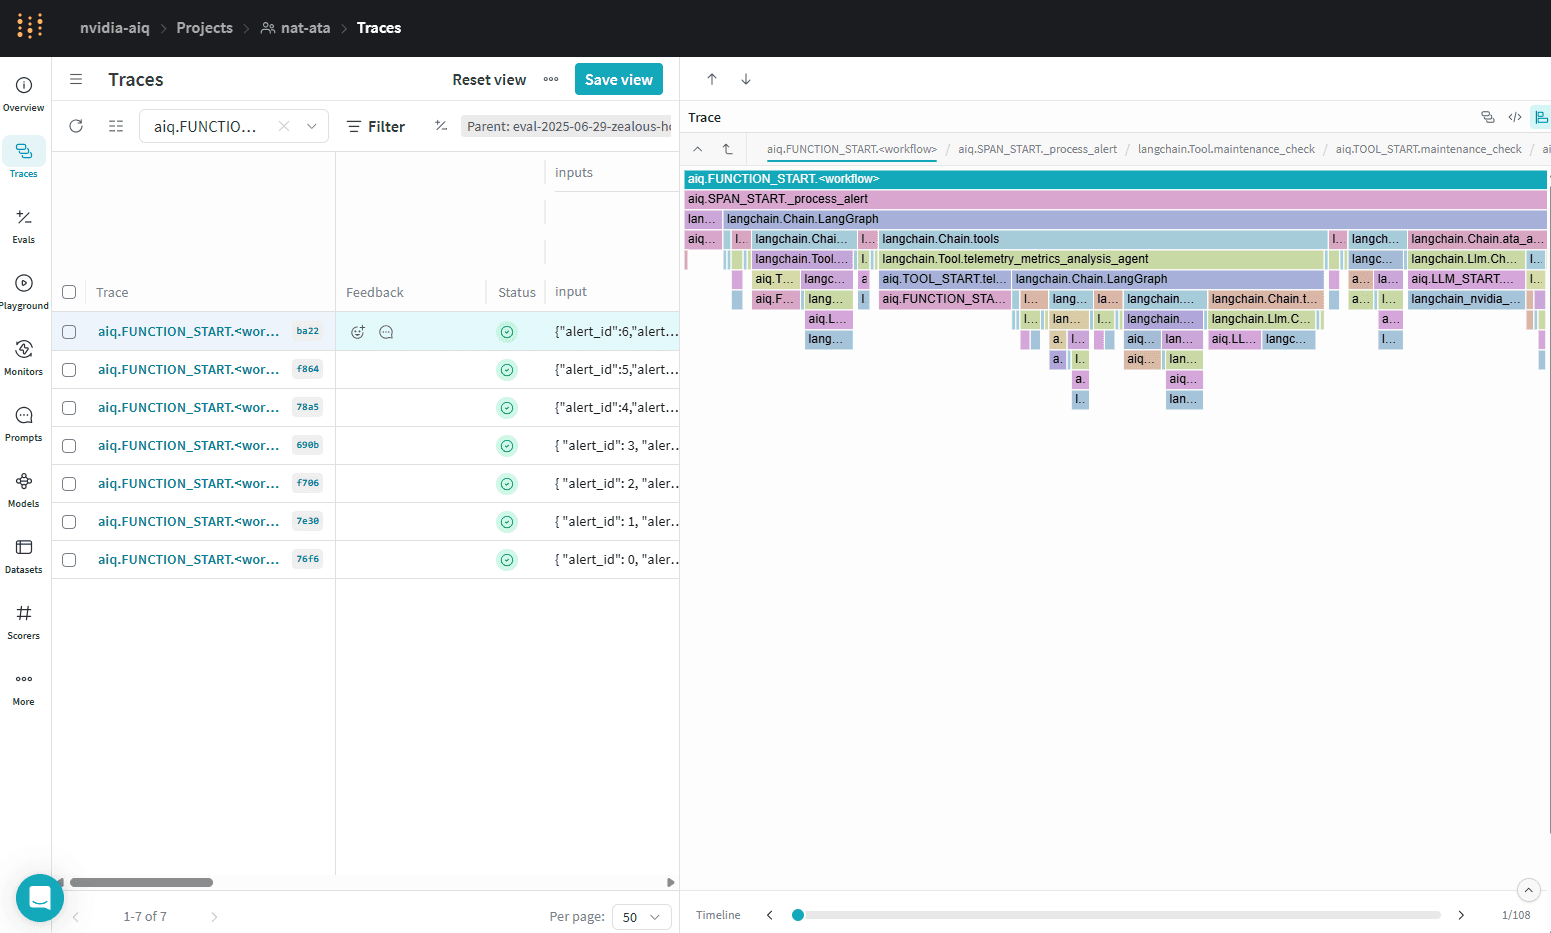Click the code view icon in Trace panel
The width and height of the screenshot is (1551, 933).
[x=1515, y=117]
